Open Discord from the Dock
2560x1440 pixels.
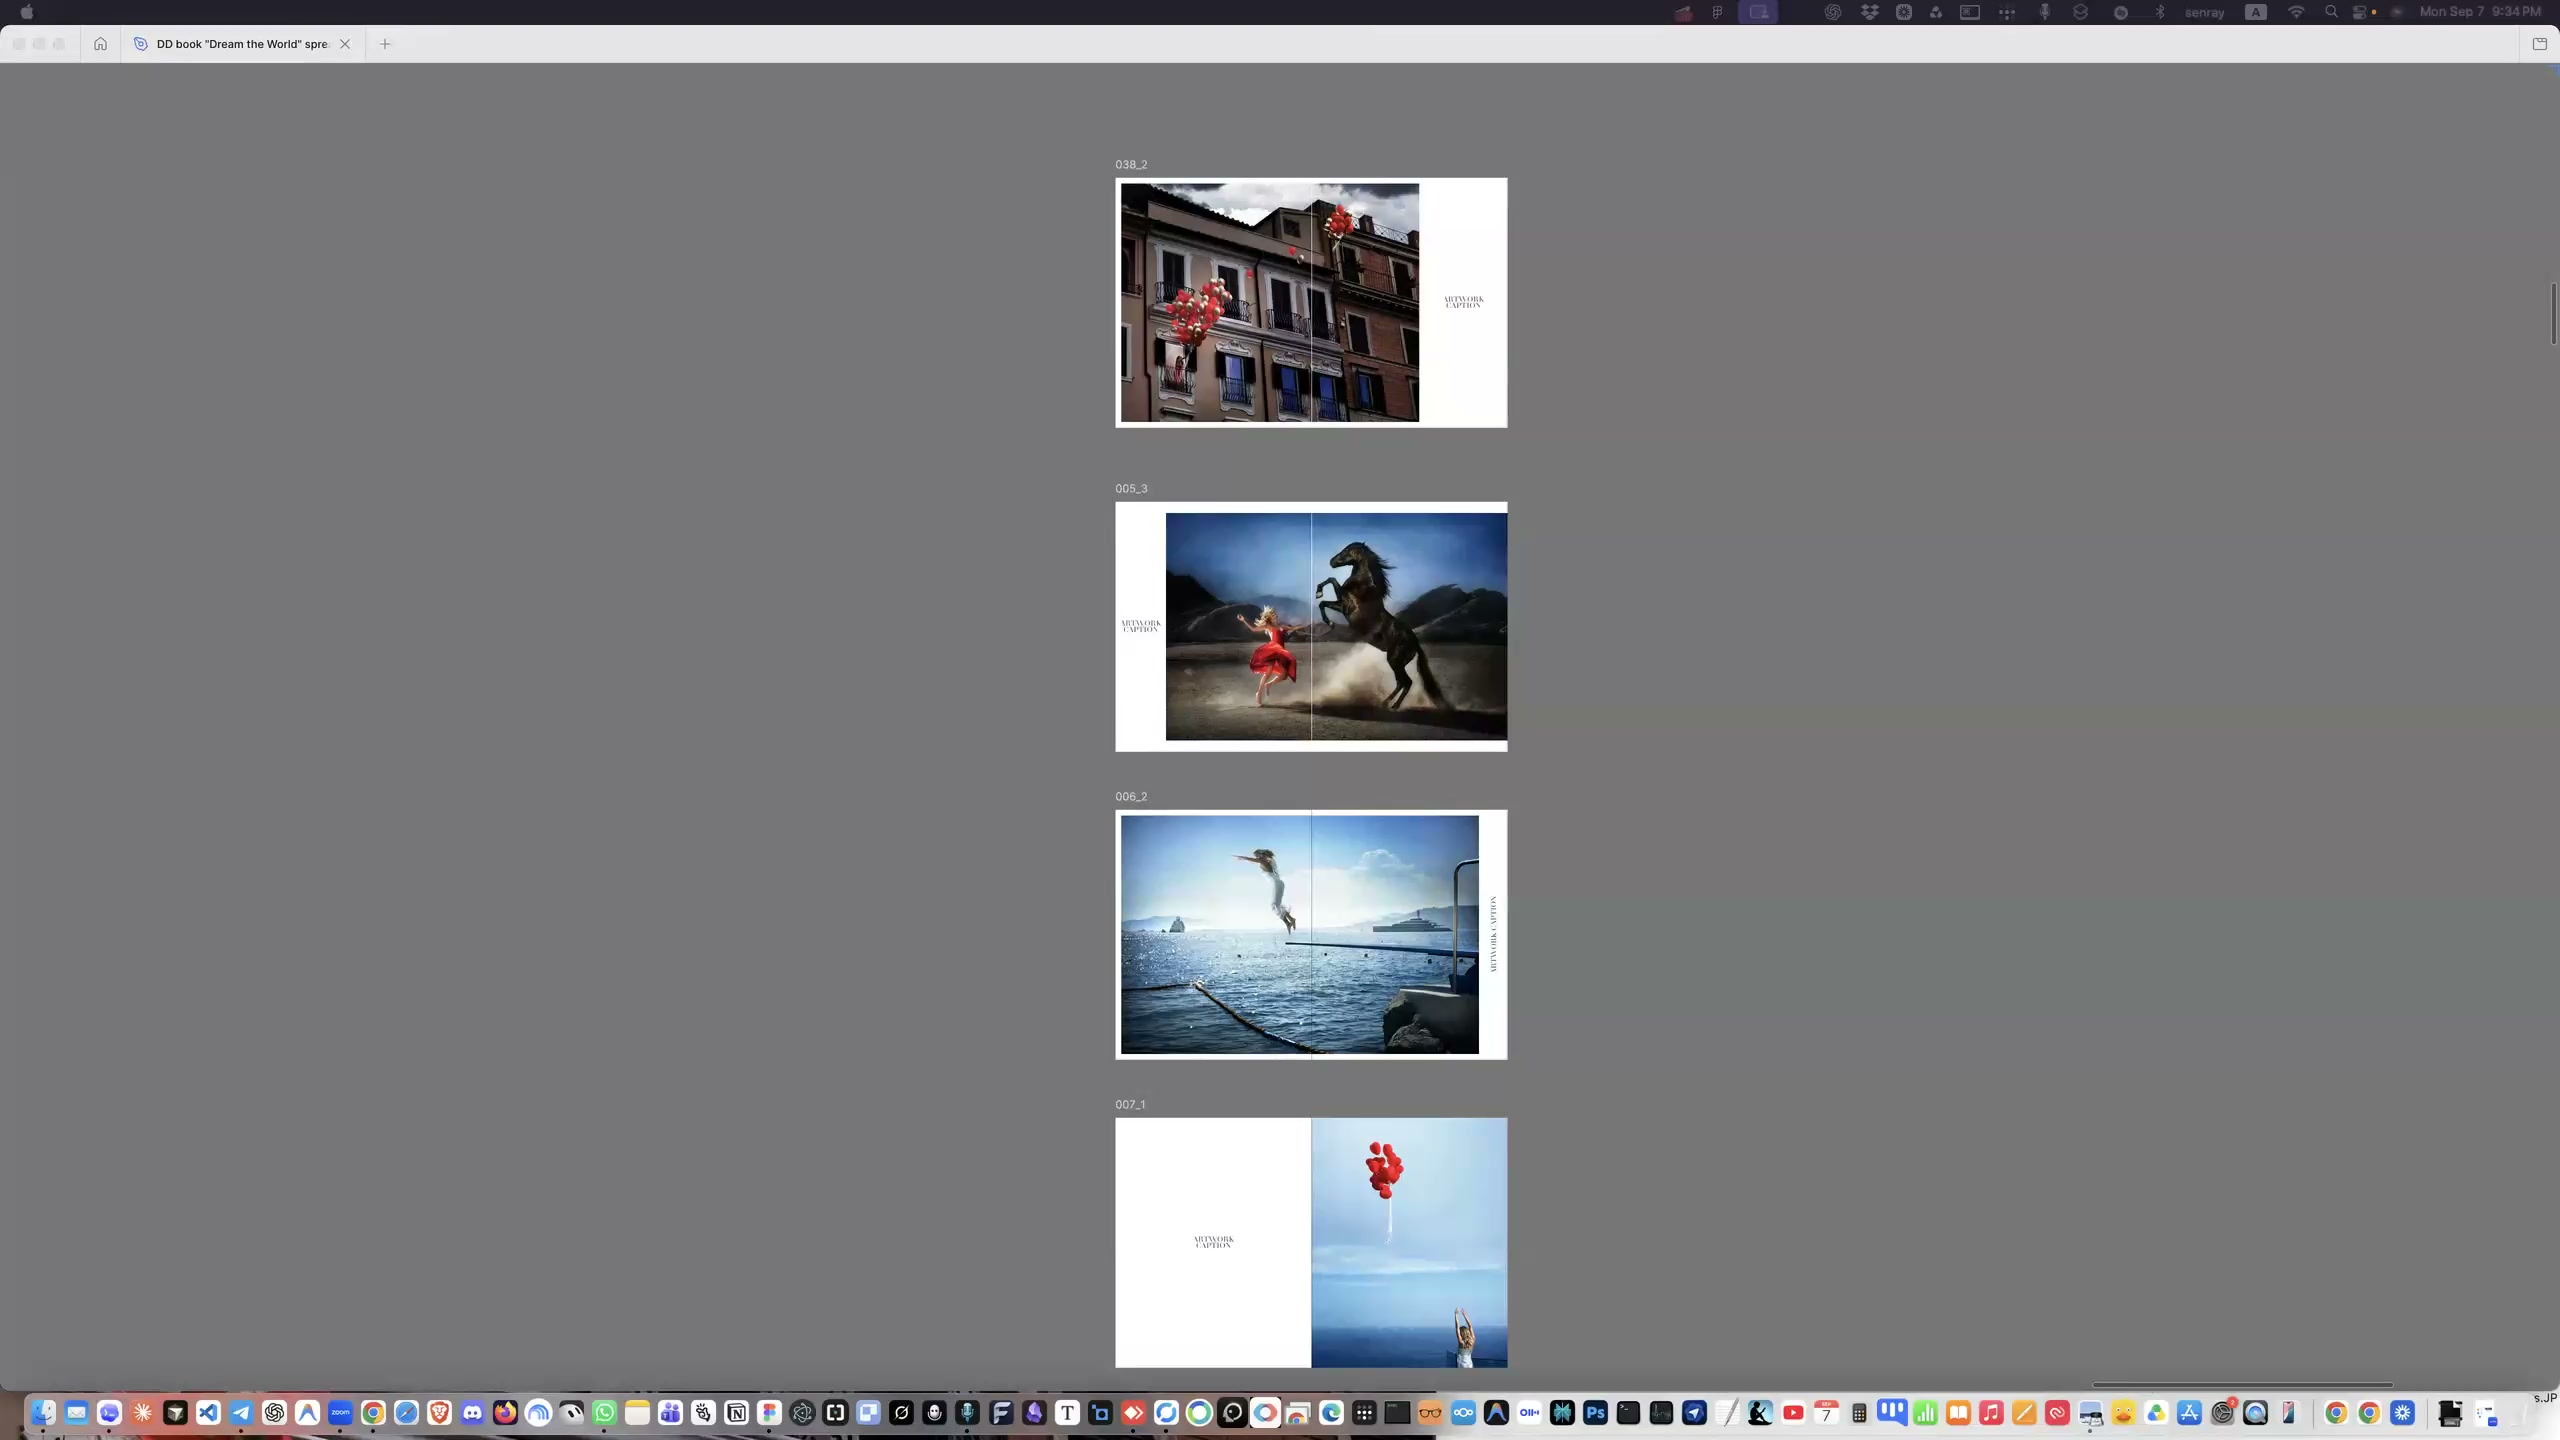point(472,1413)
